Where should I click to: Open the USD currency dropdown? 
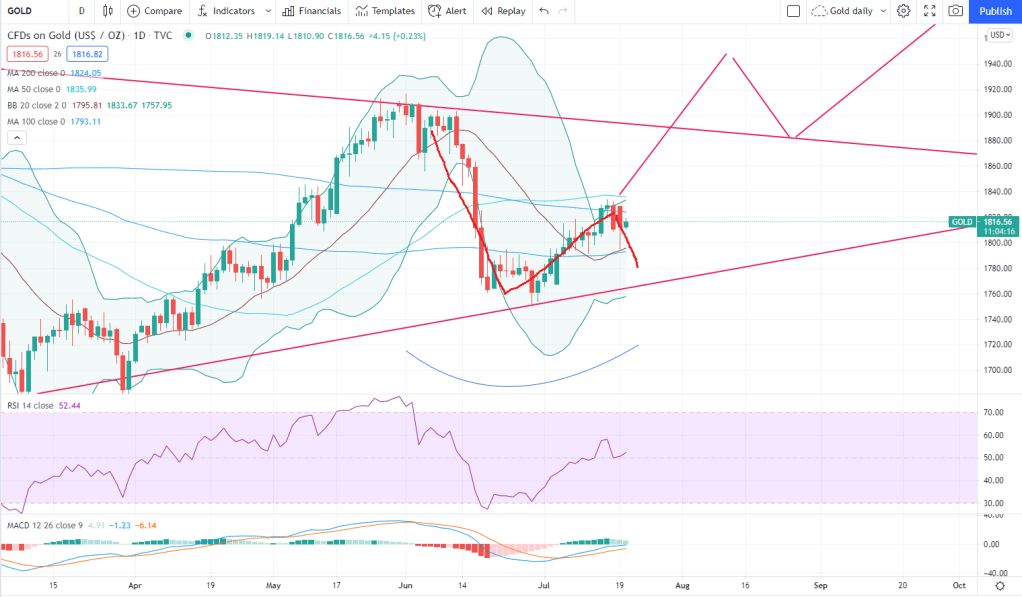996,36
